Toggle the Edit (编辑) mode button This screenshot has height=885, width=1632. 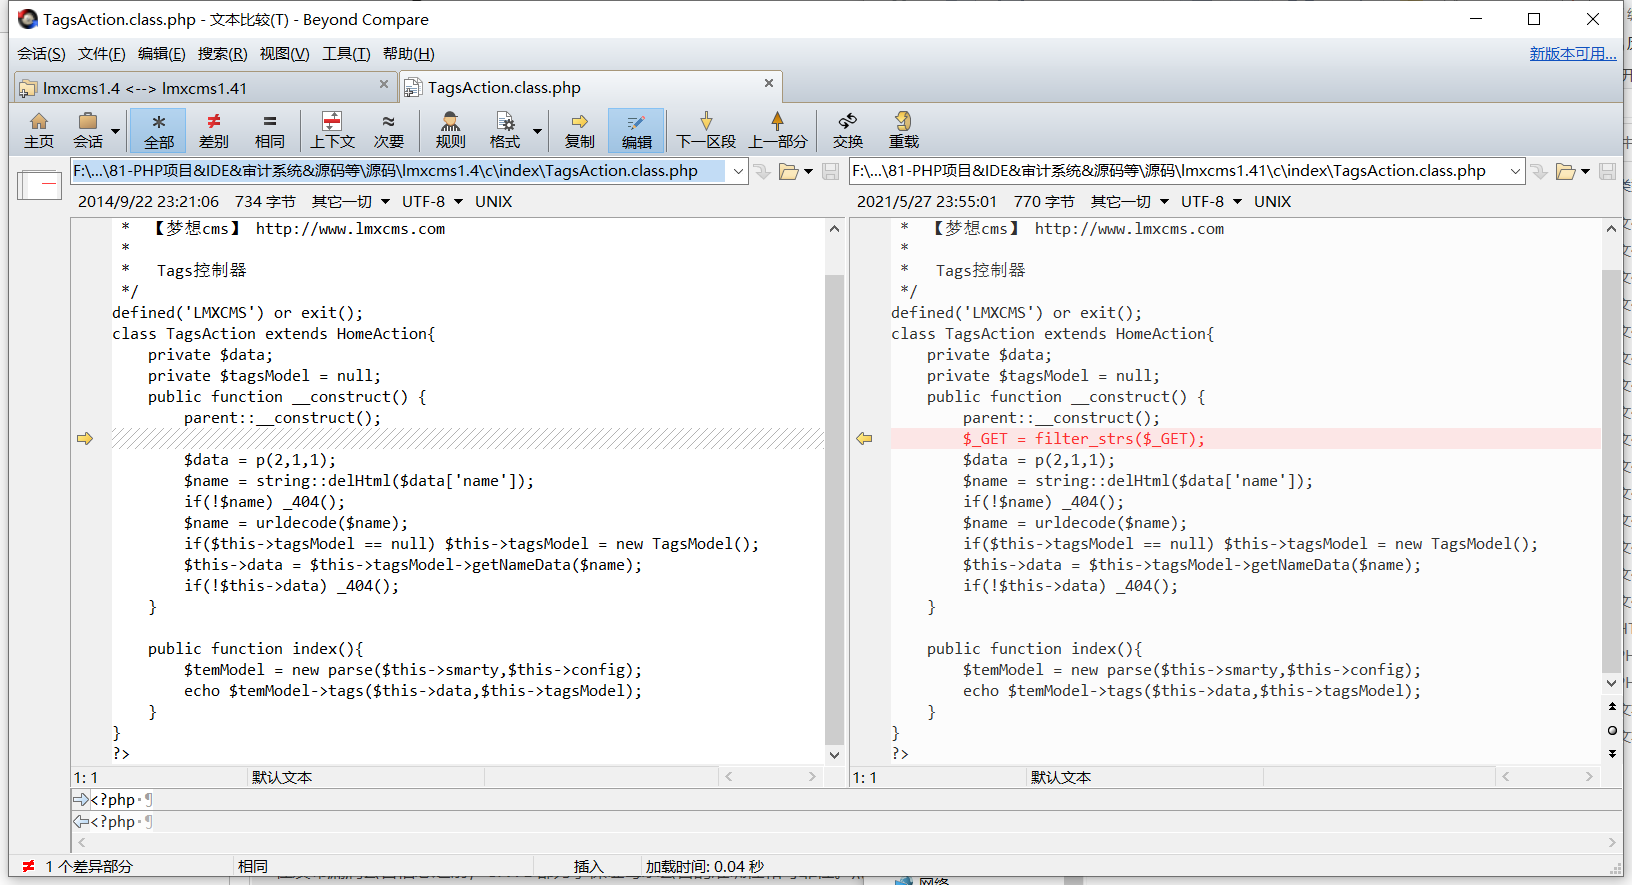[636, 131]
